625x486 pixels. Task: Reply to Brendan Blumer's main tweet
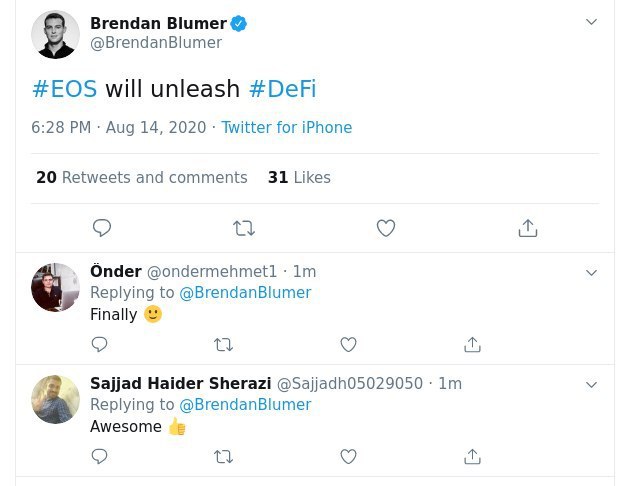pyautogui.click(x=102, y=228)
